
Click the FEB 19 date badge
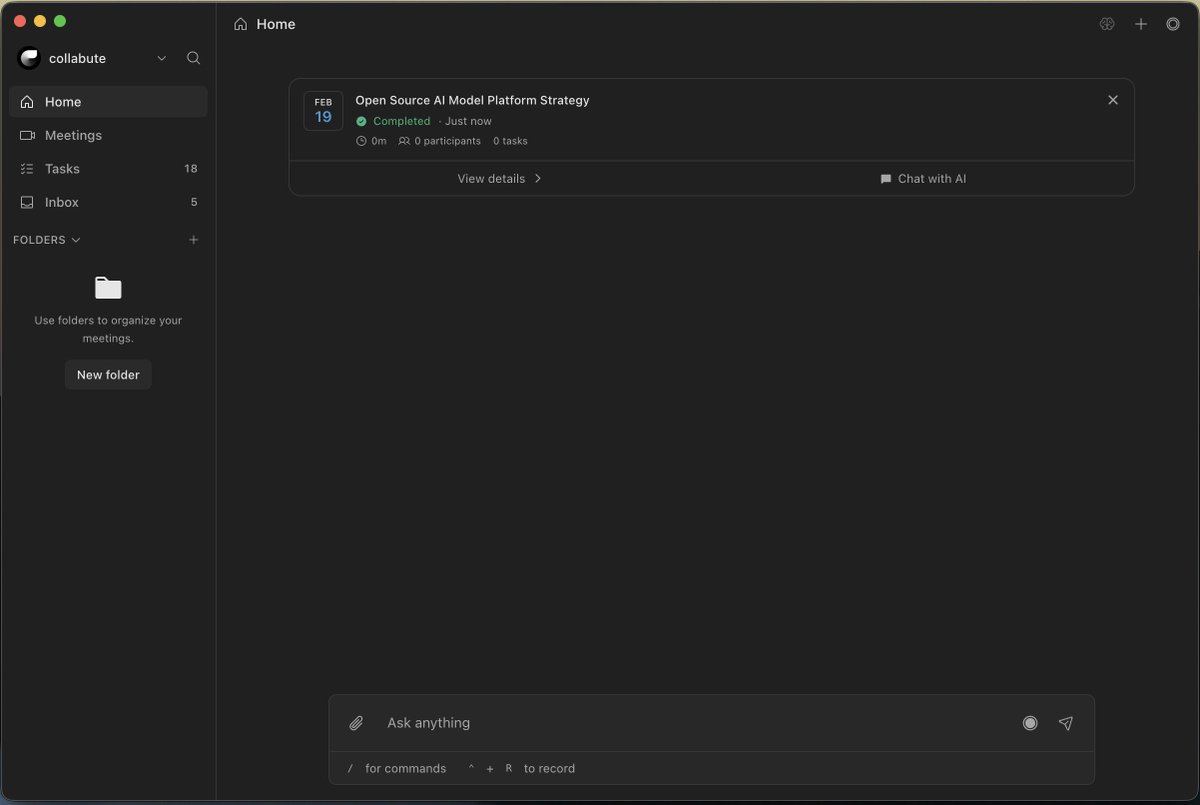[x=323, y=111]
